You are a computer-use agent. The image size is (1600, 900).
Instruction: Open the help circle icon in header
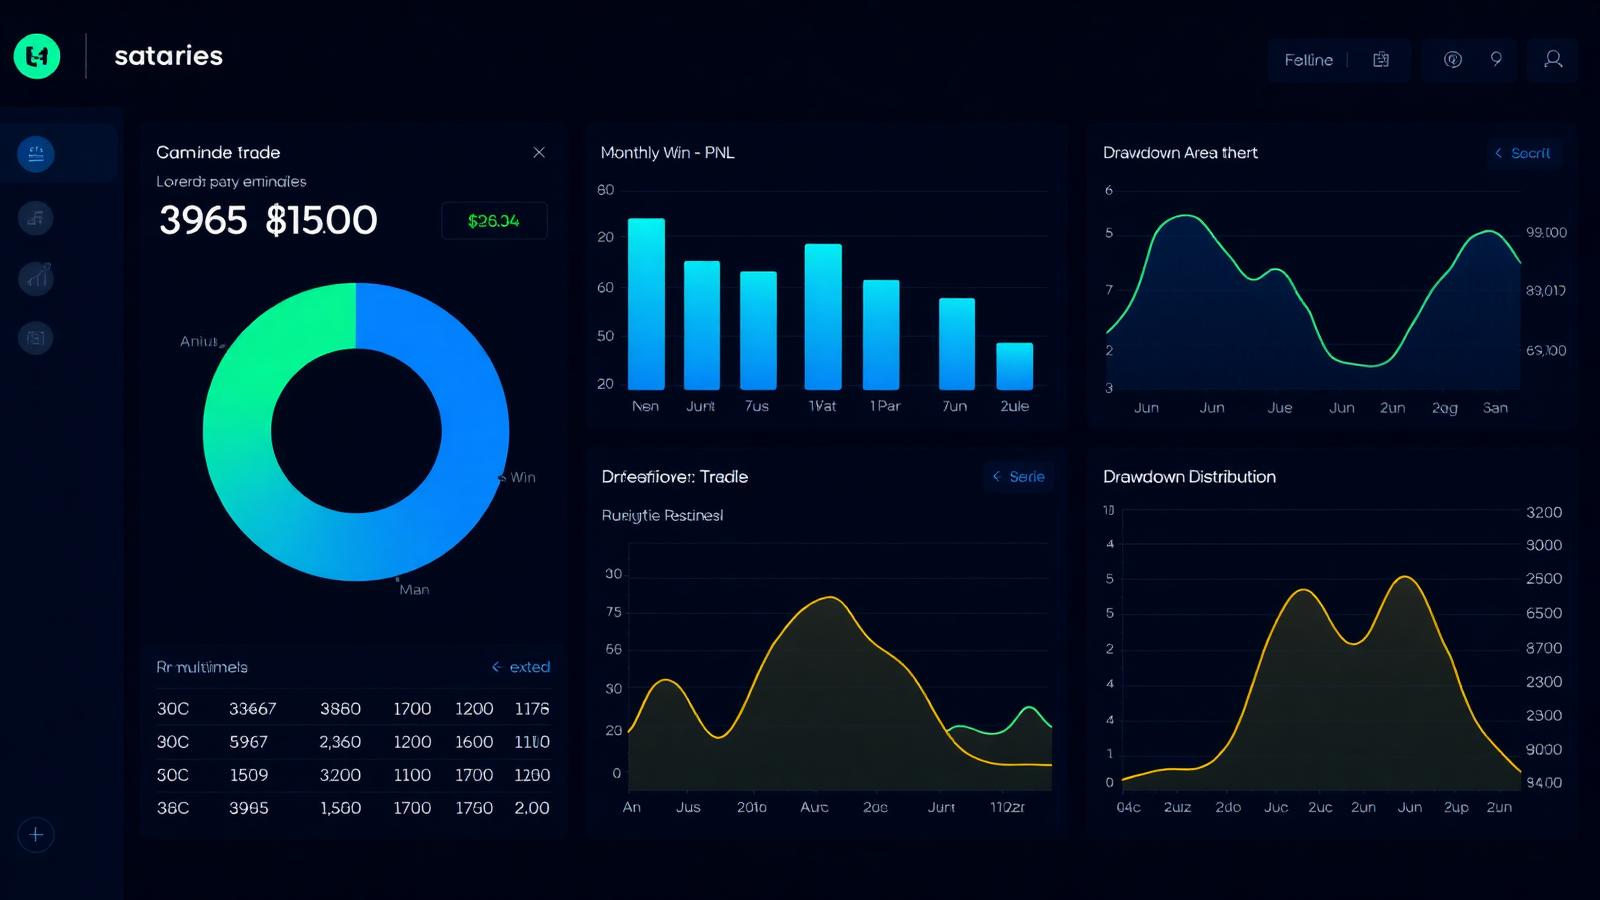click(1453, 60)
